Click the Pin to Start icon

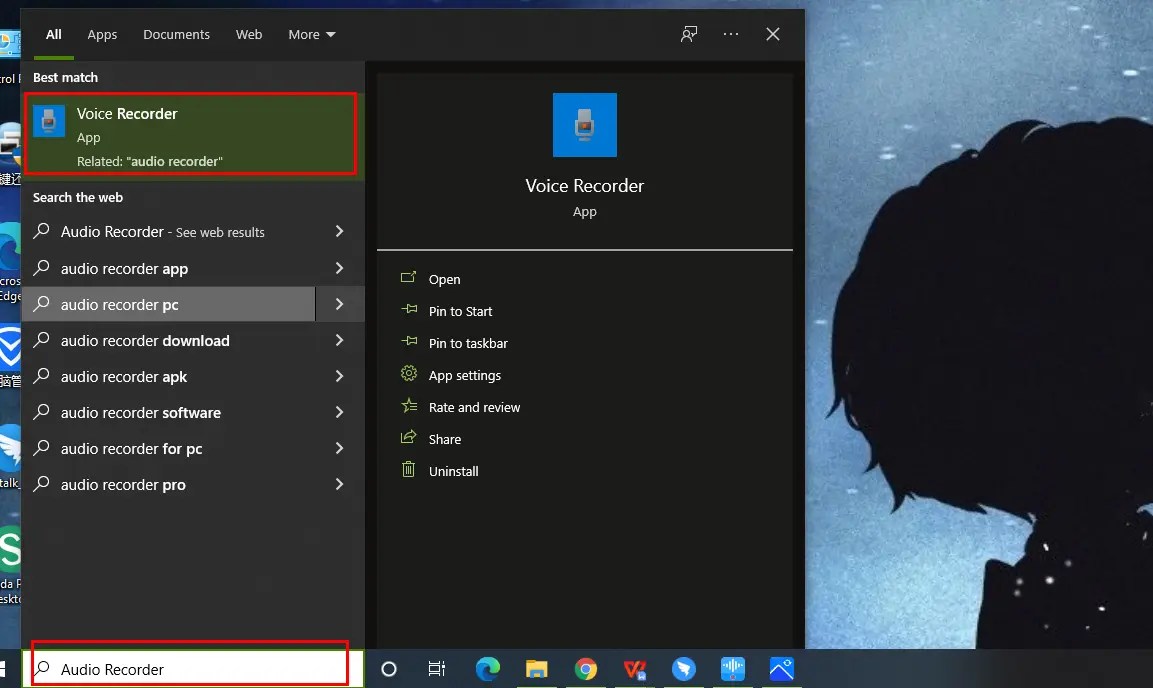click(408, 311)
